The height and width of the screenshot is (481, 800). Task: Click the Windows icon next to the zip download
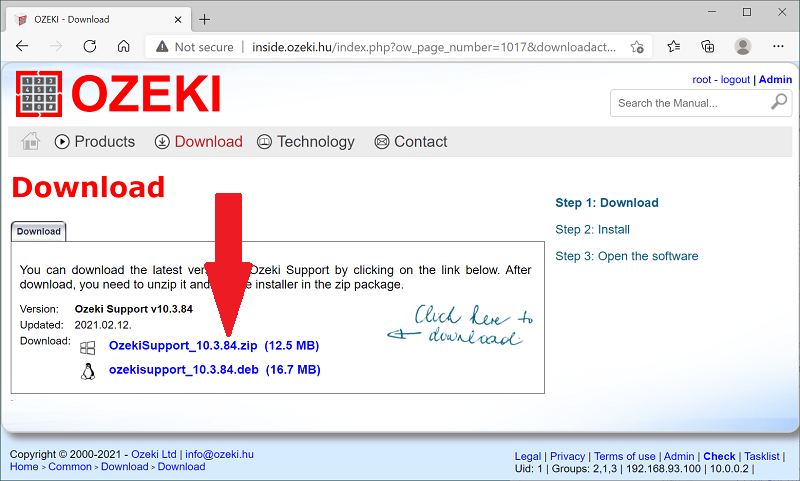tap(88, 348)
